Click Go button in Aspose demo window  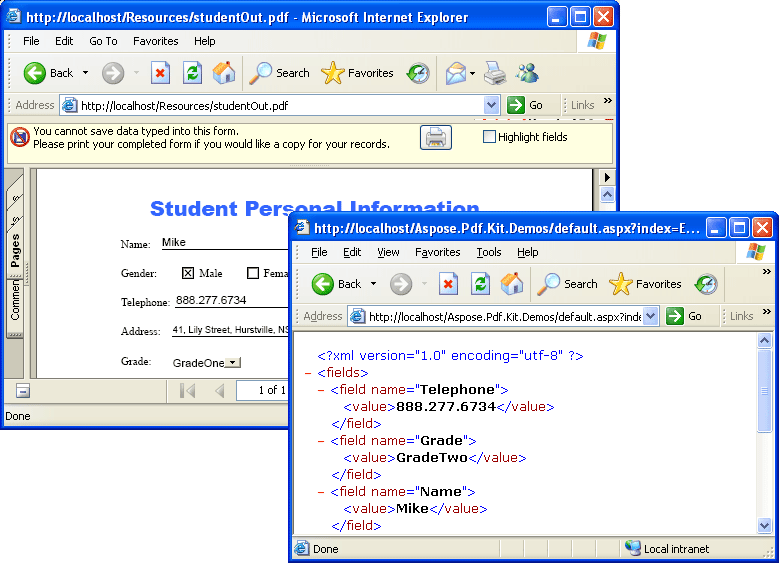coord(684,316)
